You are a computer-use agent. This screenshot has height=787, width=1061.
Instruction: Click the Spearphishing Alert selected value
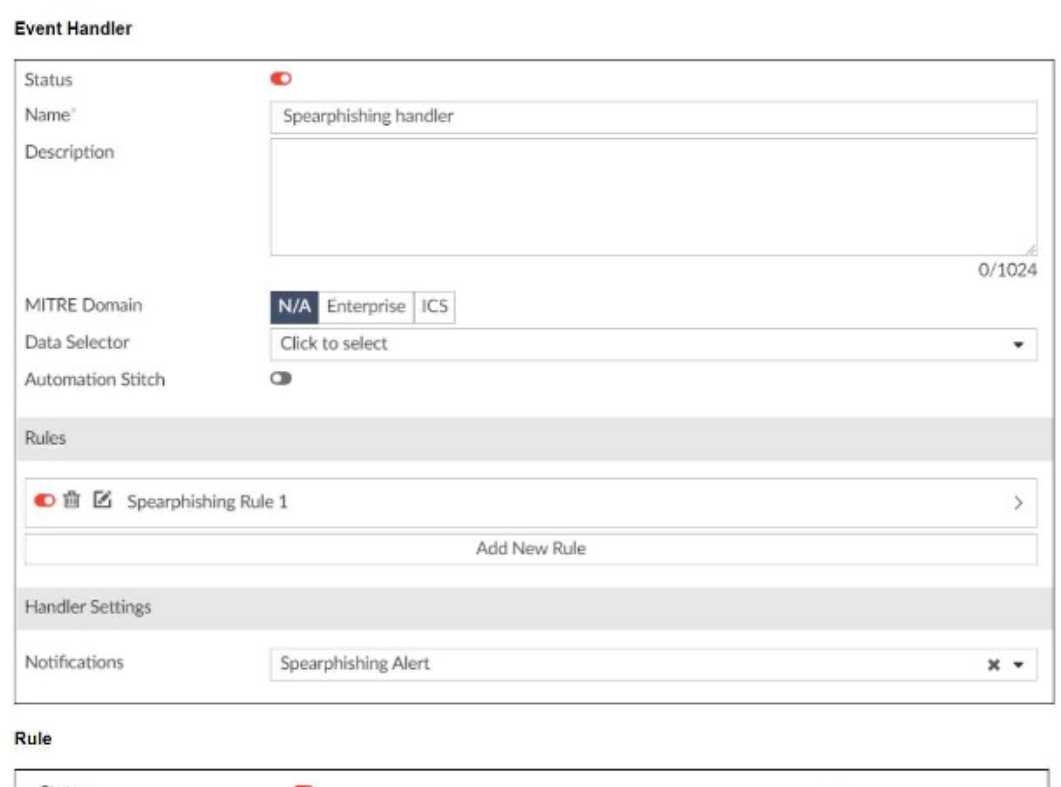click(355, 664)
